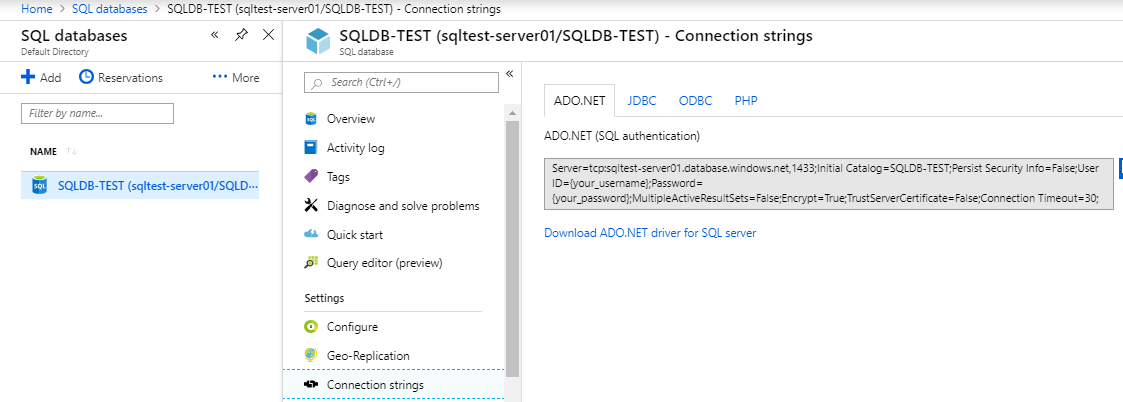This screenshot has width=1123, height=402.
Task: Click the Add plus icon
Action: [x=28, y=77]
